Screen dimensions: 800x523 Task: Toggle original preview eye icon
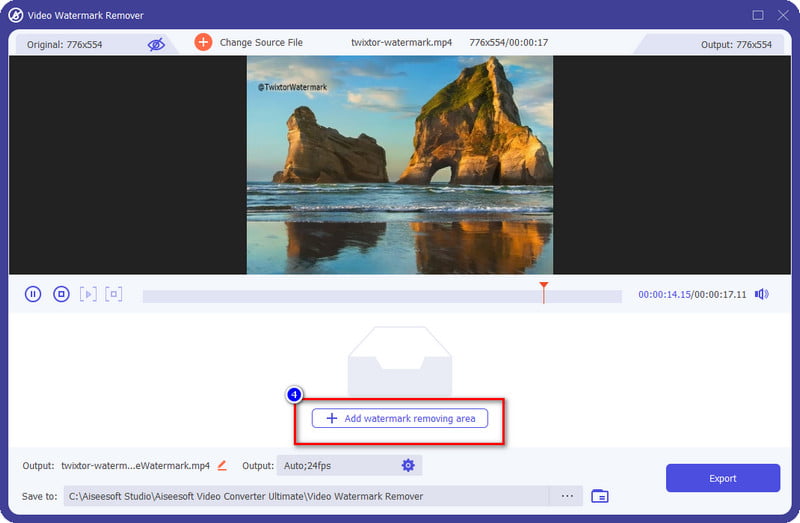(156, 43)
